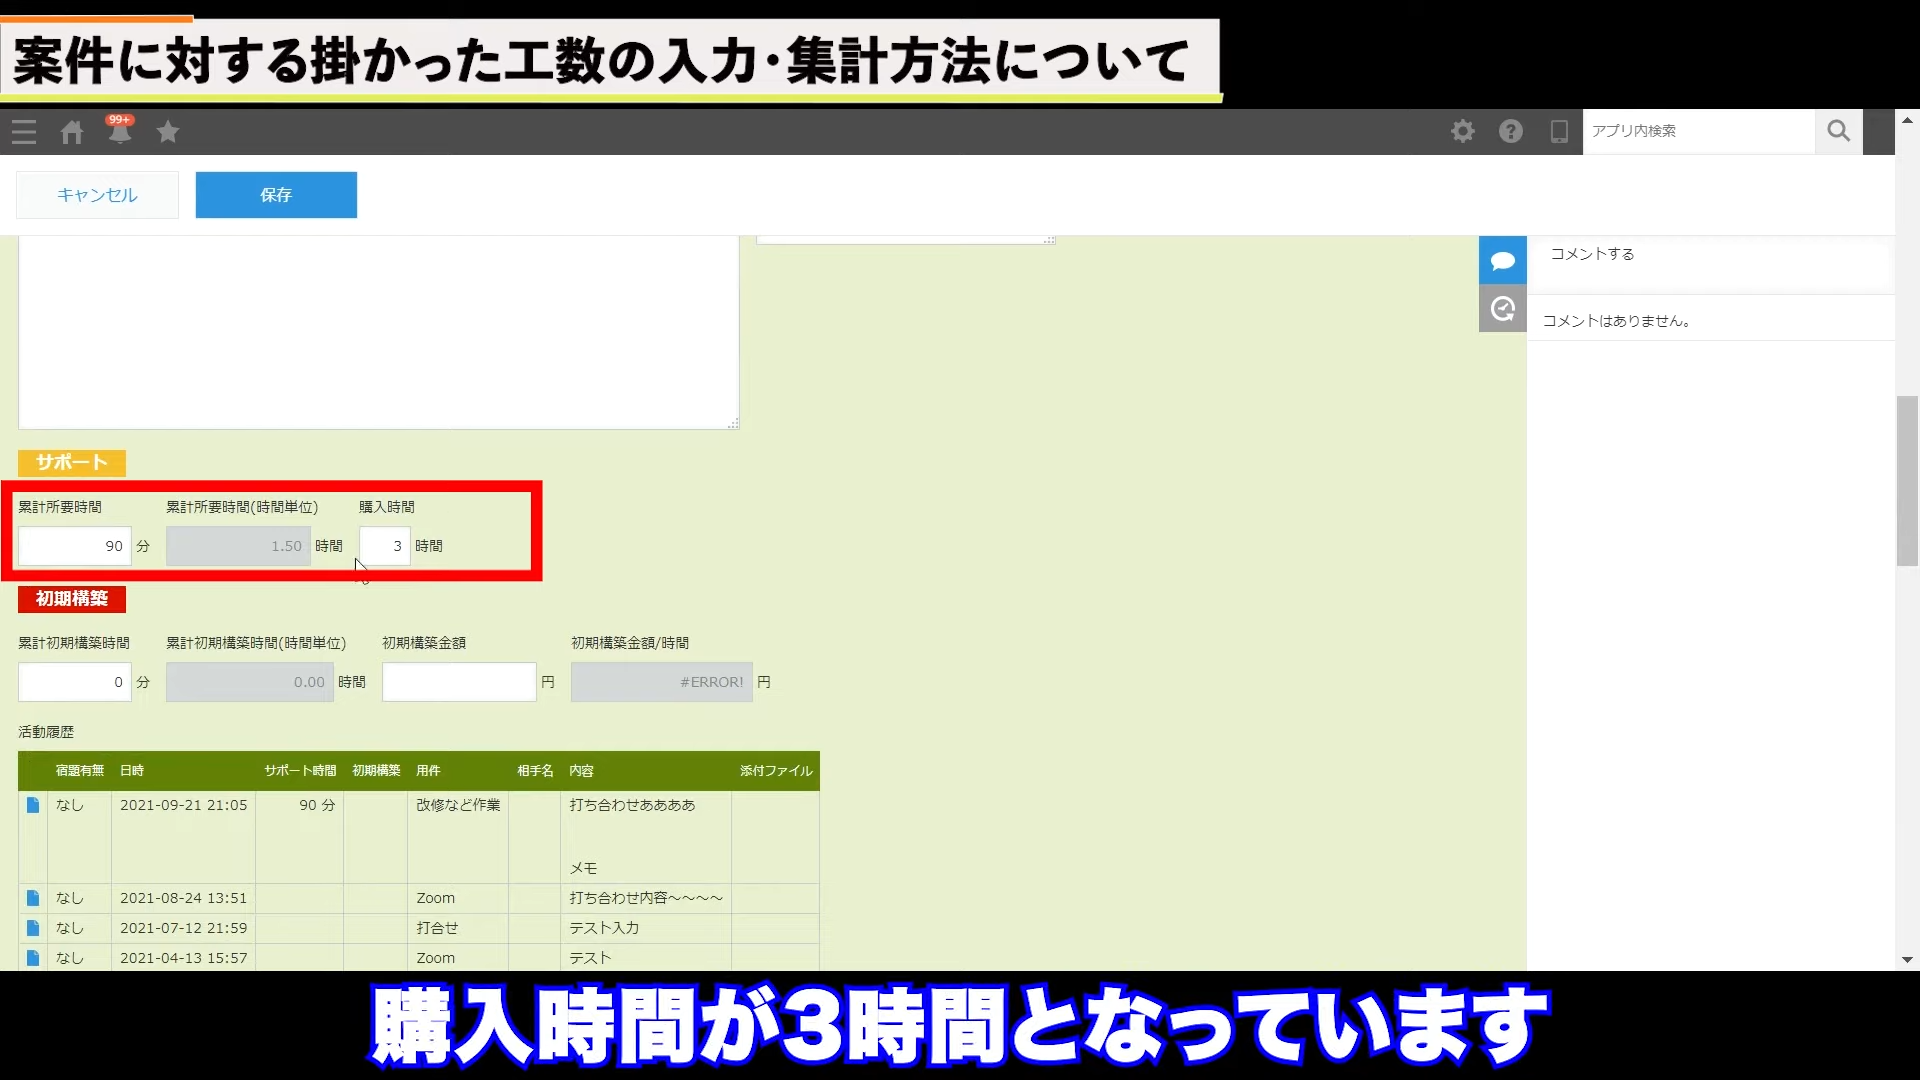Click into the アプリ内検索 search box
1920x1080 pixels.
tap(1698, 131)
